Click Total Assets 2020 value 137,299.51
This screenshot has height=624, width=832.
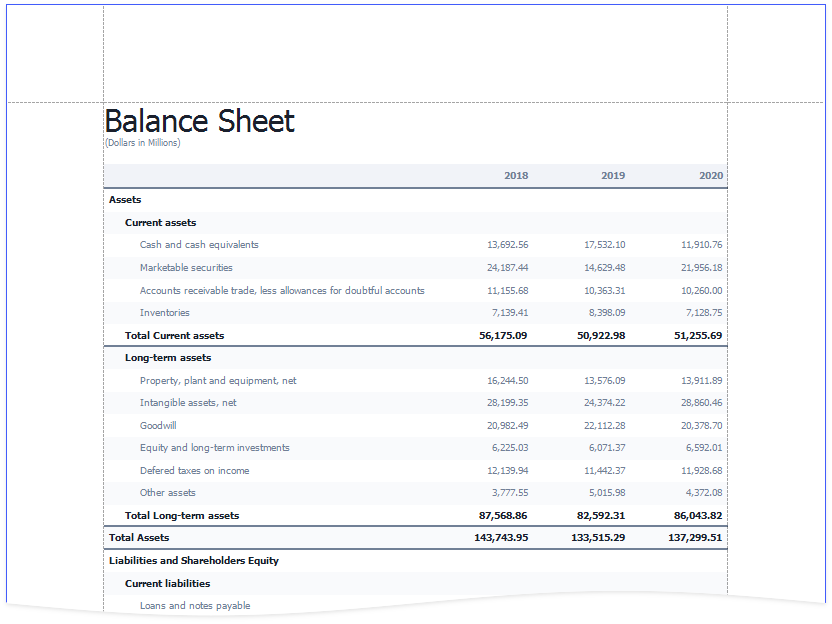pos(695,538)
